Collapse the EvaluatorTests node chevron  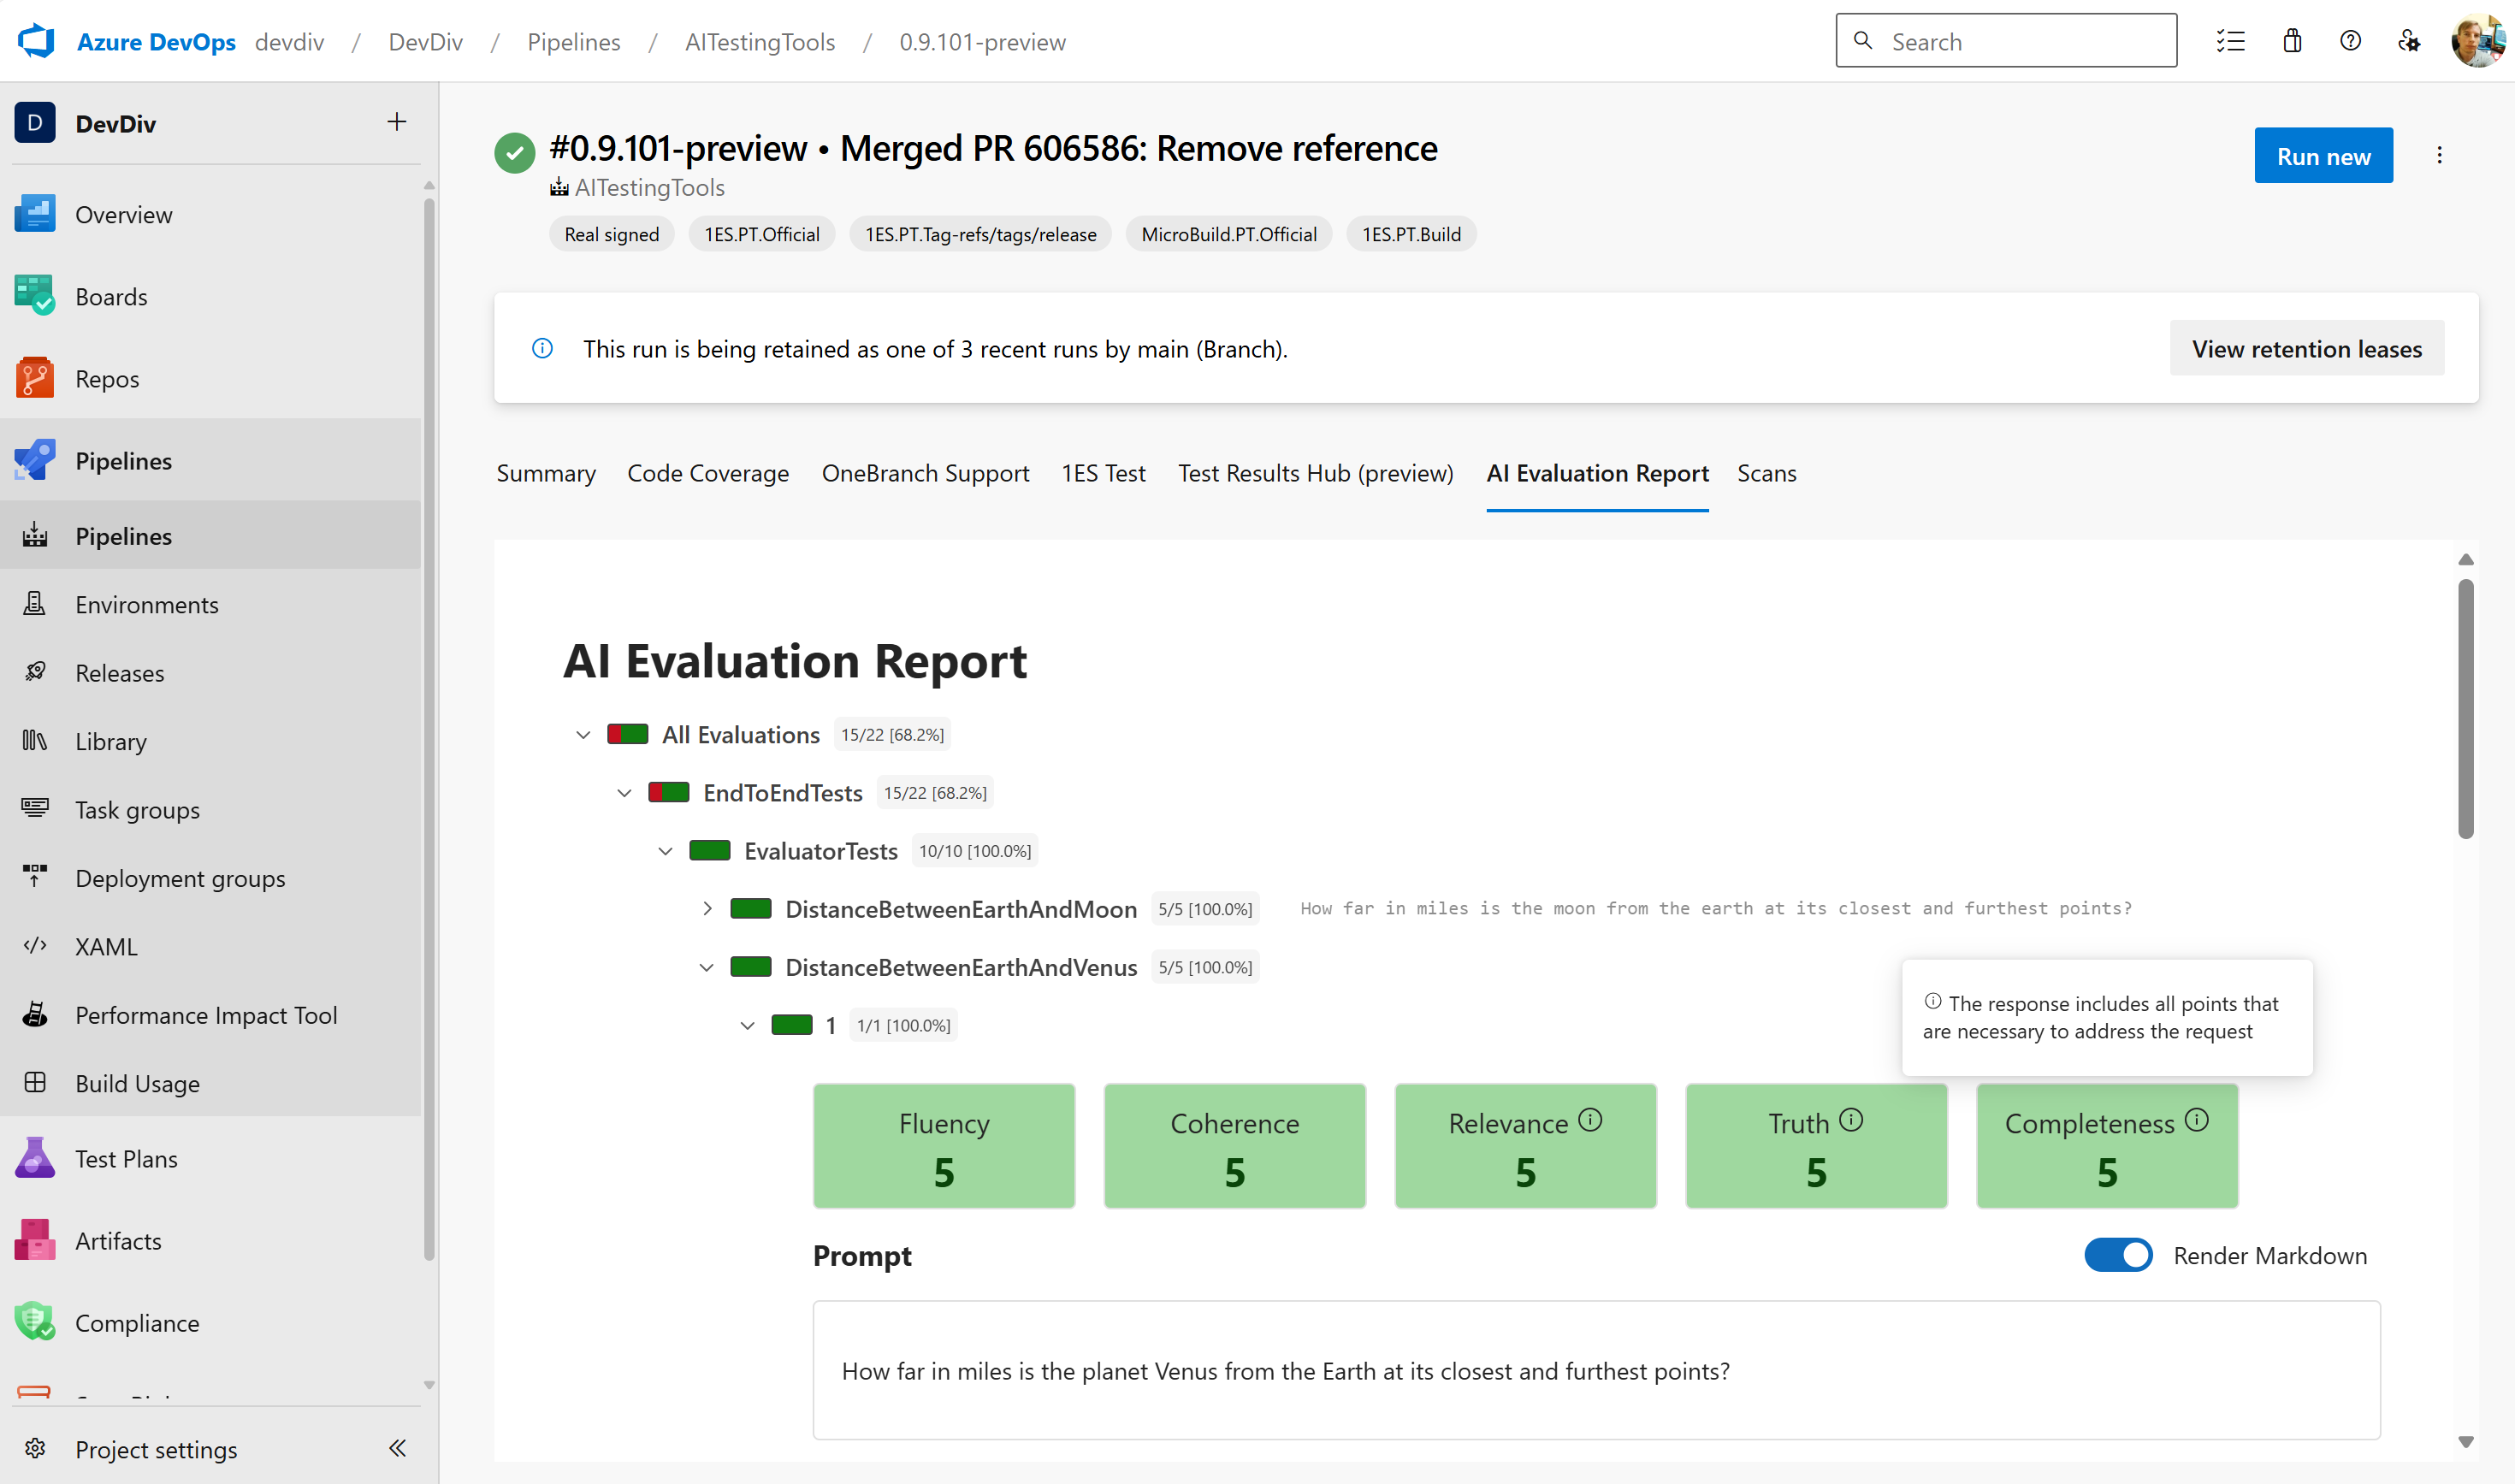[x=665, y=851]
